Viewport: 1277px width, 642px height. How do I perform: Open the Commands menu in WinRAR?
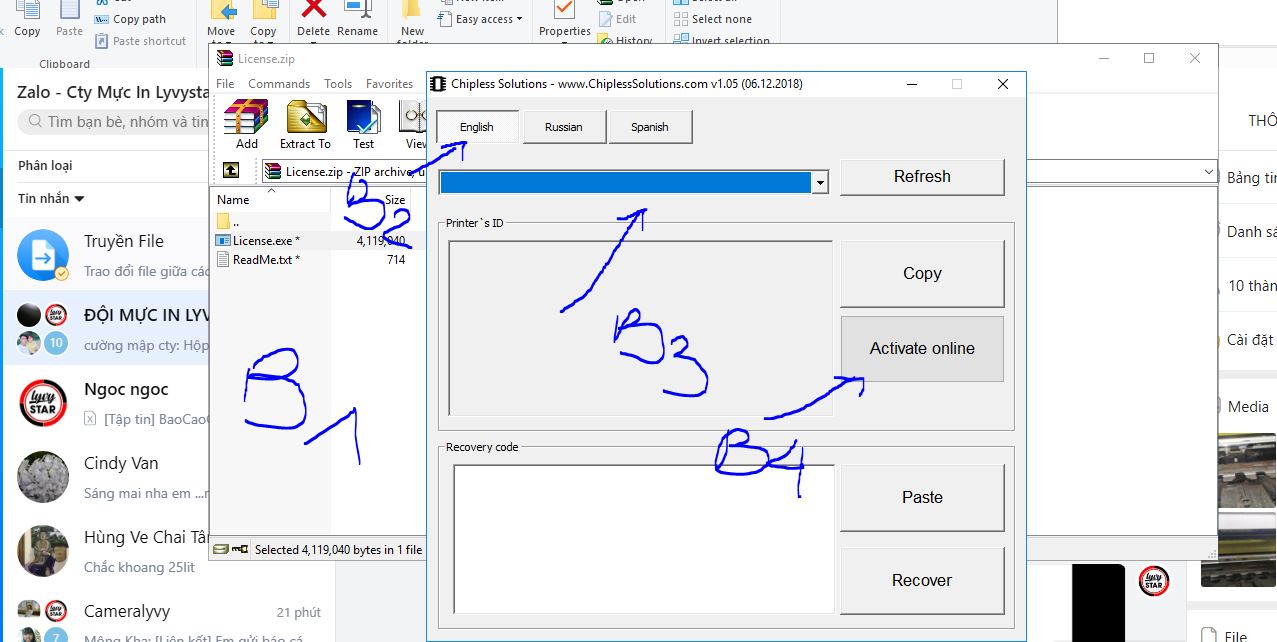(x=279, y=84)
